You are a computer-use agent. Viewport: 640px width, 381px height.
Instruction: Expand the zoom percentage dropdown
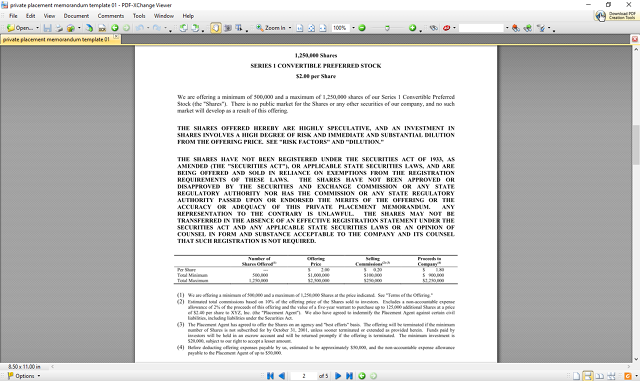click(x=353, y=28)
